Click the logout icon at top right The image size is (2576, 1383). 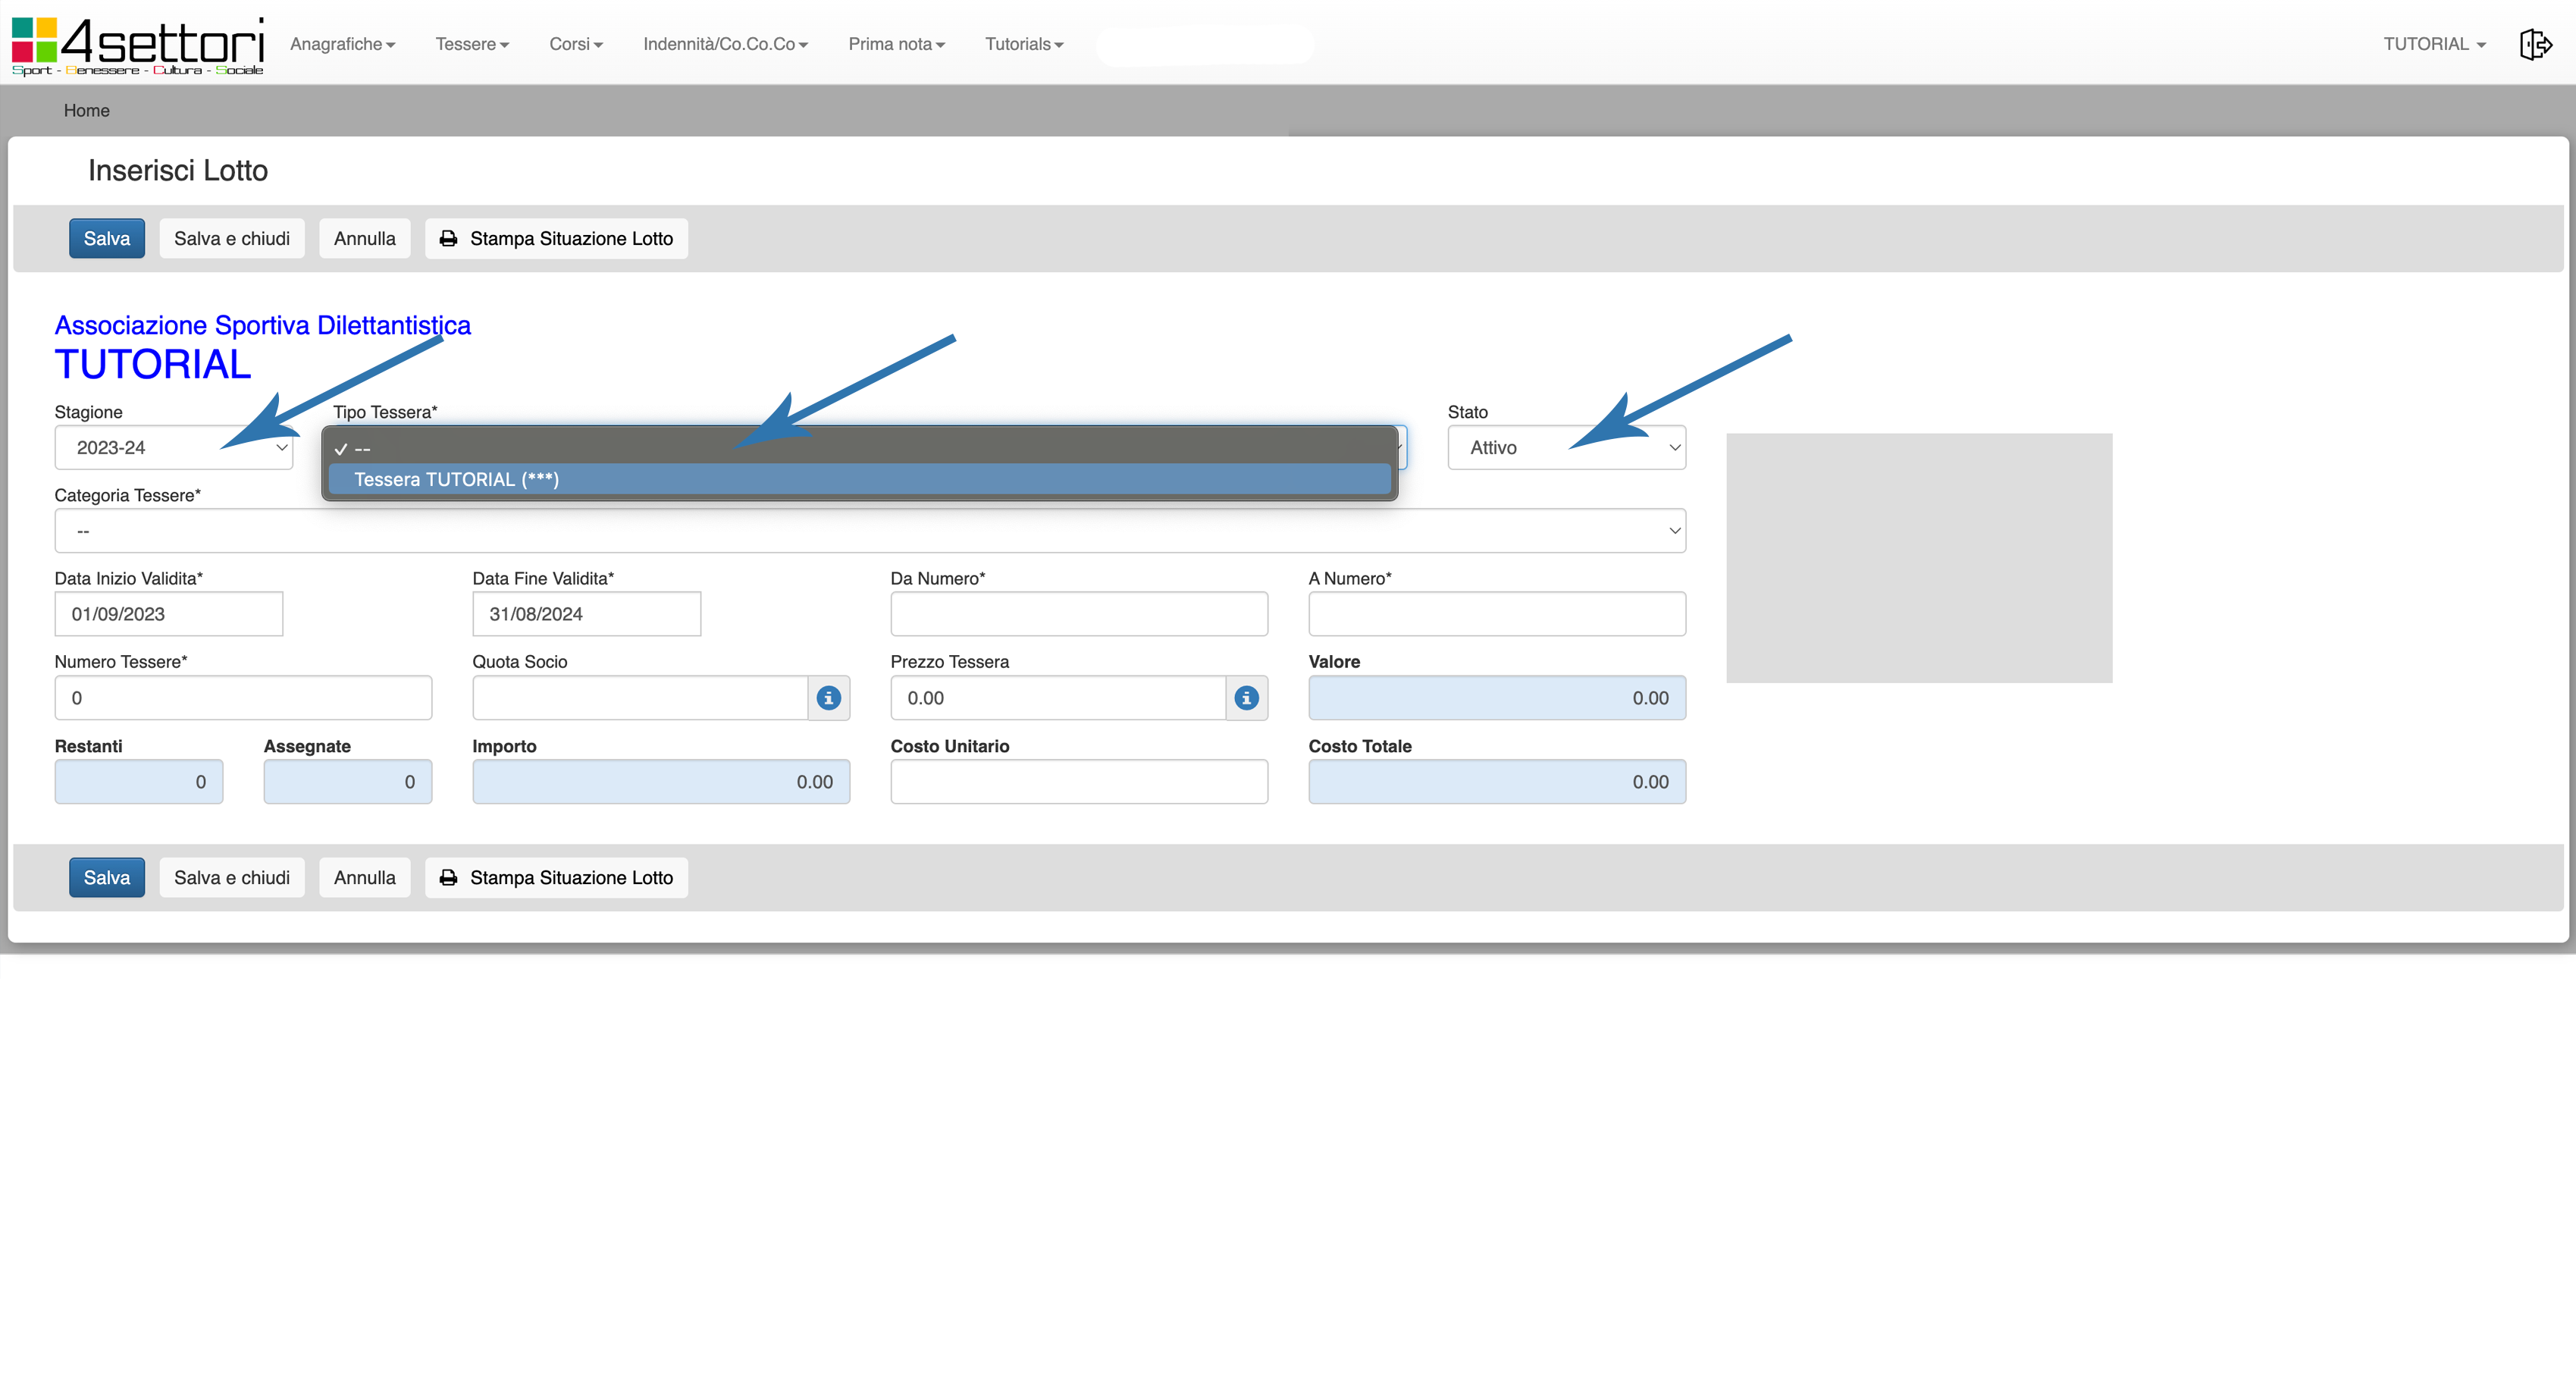click(x=2535, y=44)
